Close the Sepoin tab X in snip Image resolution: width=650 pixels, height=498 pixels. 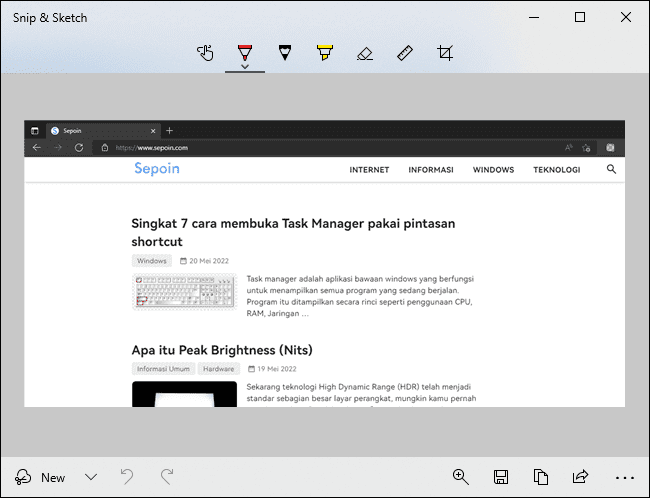pos(153,131)
